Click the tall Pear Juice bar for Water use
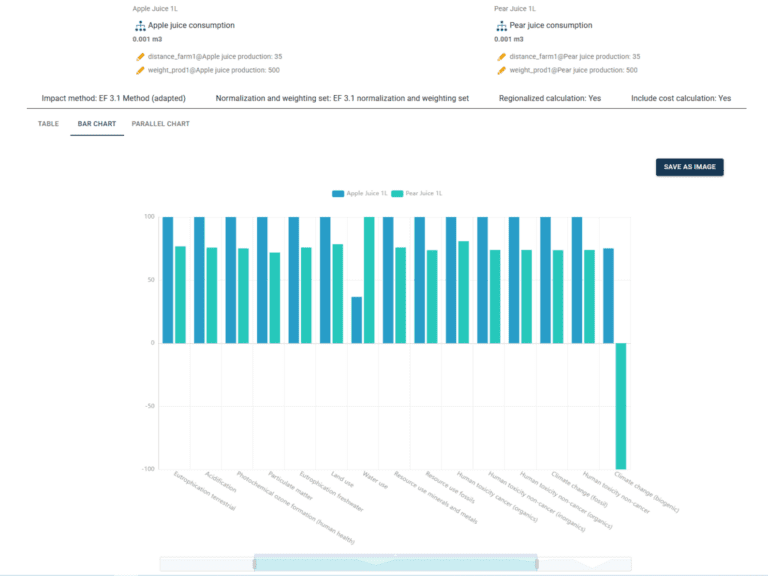The image size is (768, 576). [x=369, y=280]
